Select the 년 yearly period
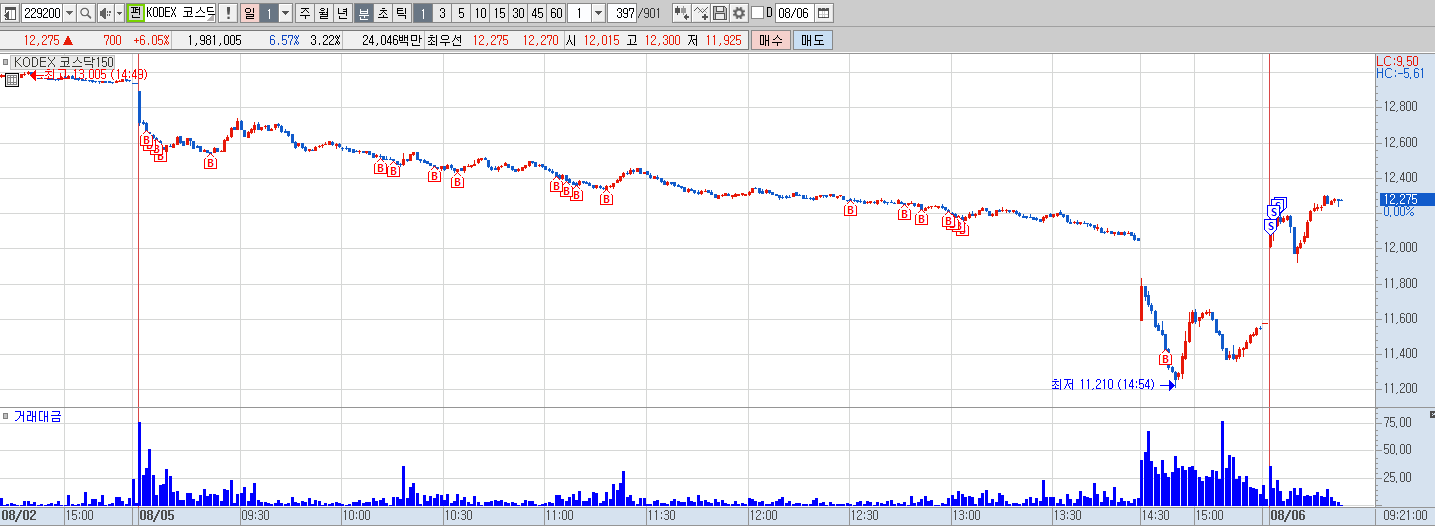Viewport: 1435px width, 526px height. (343, 13)
